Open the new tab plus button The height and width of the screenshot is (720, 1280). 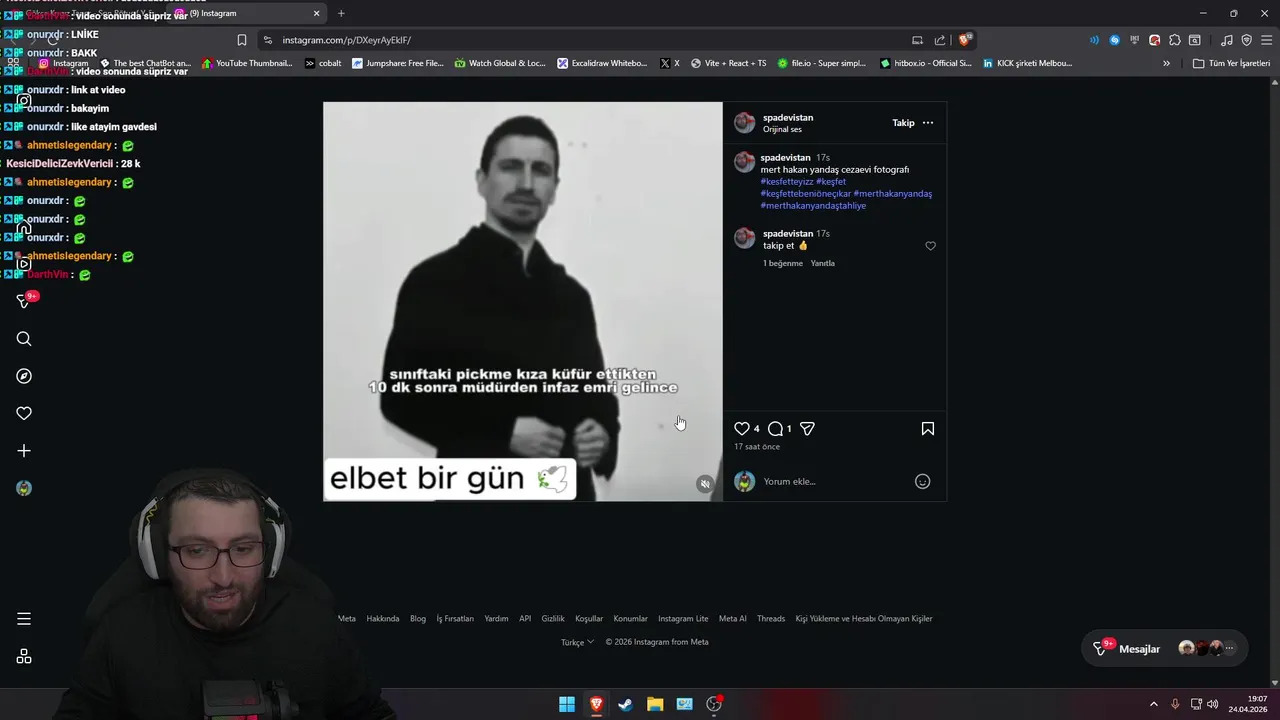[341, 13]
